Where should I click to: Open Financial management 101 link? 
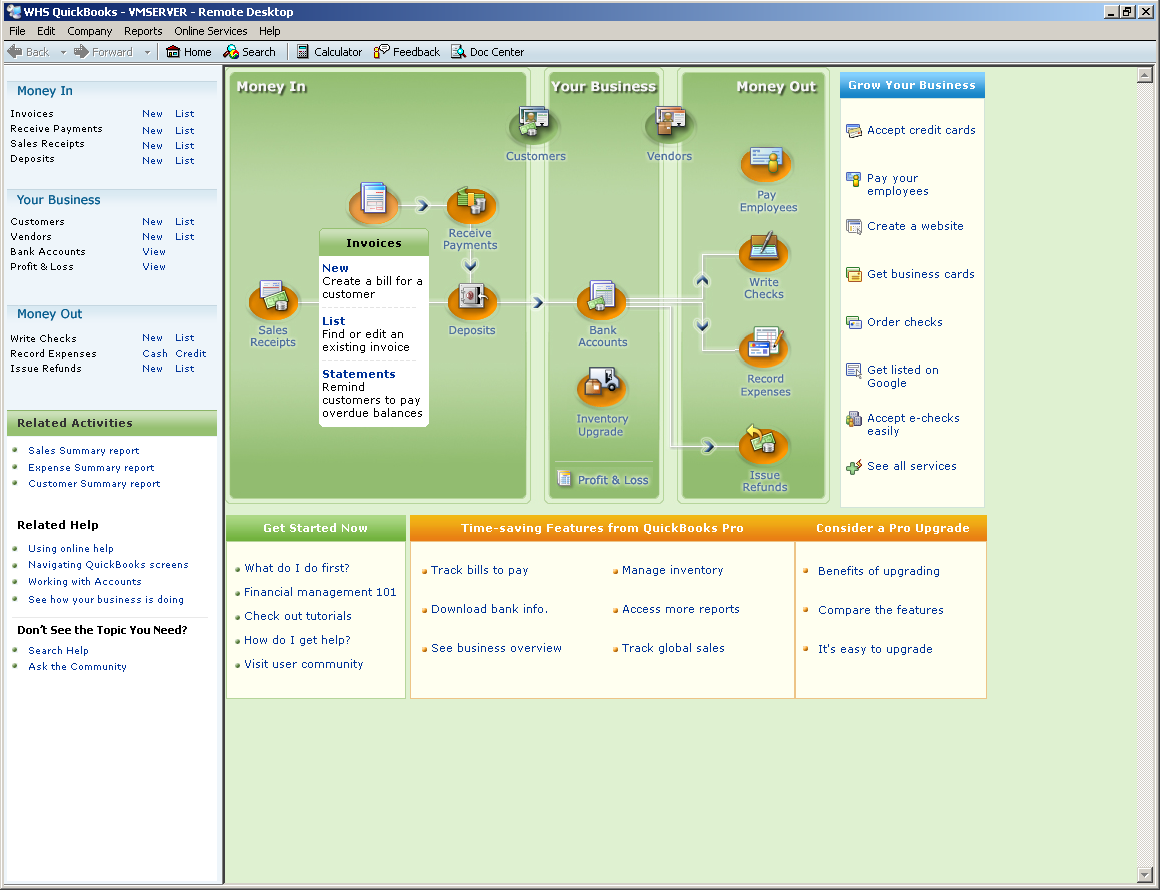click(x=320, y=592)
